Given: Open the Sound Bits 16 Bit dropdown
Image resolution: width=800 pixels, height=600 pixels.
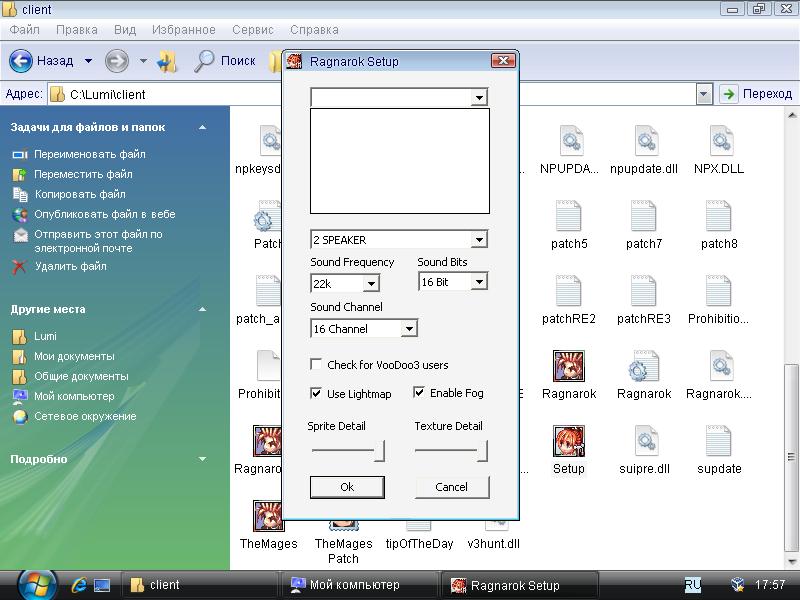Looking at the screenshot, I should [x=479, y=282].
